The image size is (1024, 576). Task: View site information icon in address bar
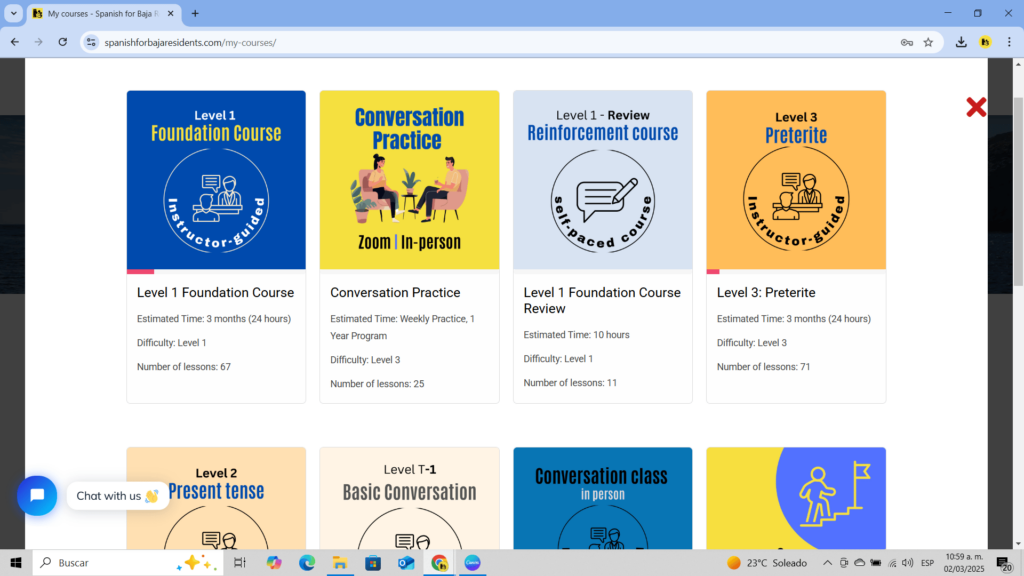91,42
